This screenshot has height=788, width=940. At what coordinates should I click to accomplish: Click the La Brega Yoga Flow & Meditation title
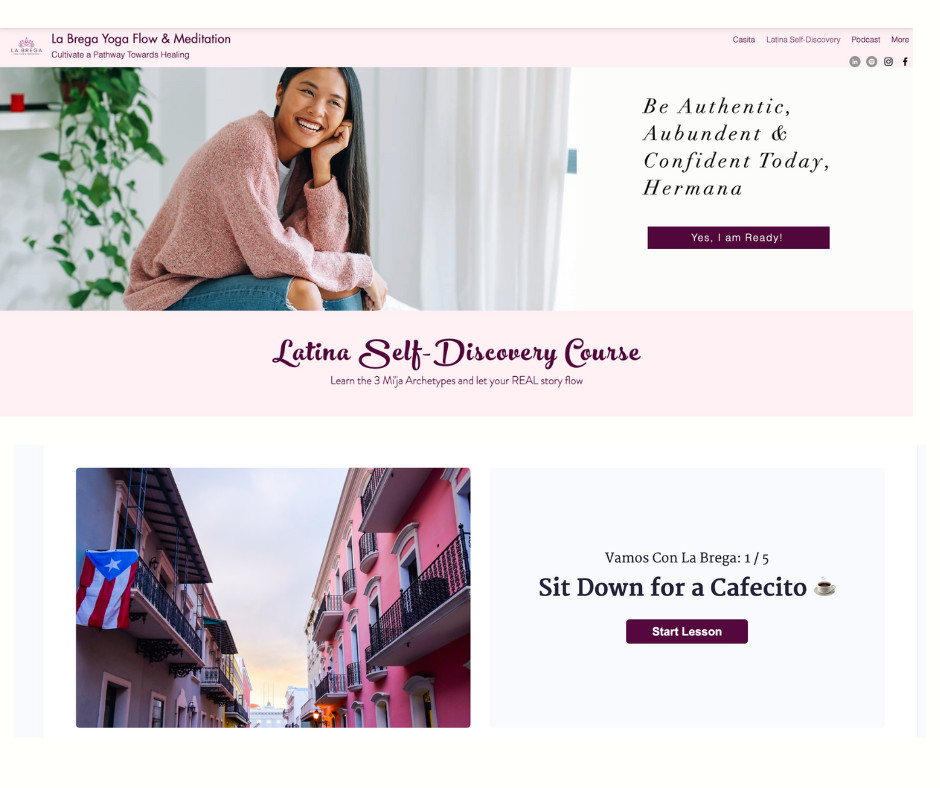click(x=141, y=39)
